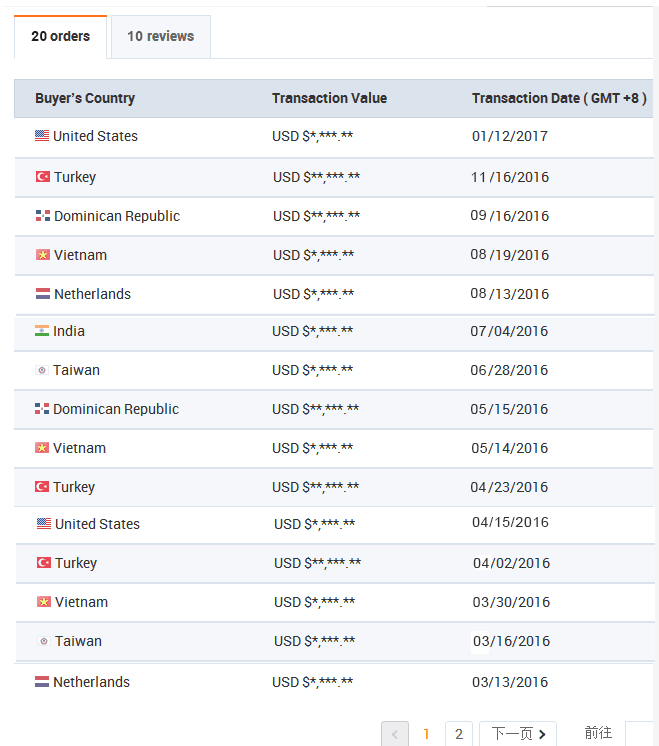Click the India flag icon
The image size is (659, 746).
(42, 331)
